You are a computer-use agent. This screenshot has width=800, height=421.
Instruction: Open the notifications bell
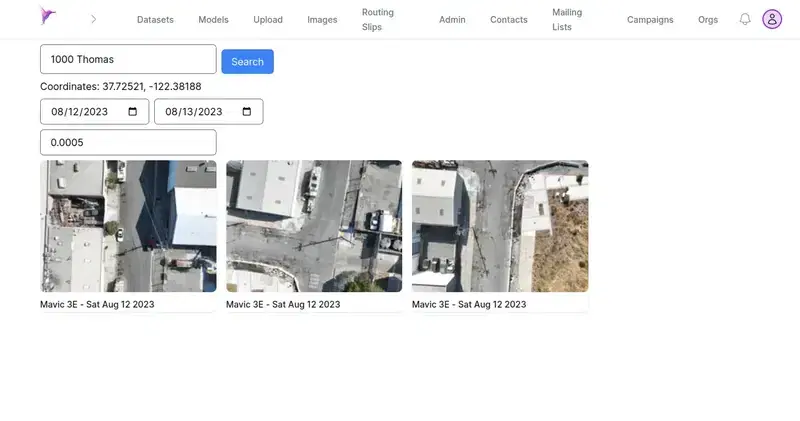tap(745, 19)
